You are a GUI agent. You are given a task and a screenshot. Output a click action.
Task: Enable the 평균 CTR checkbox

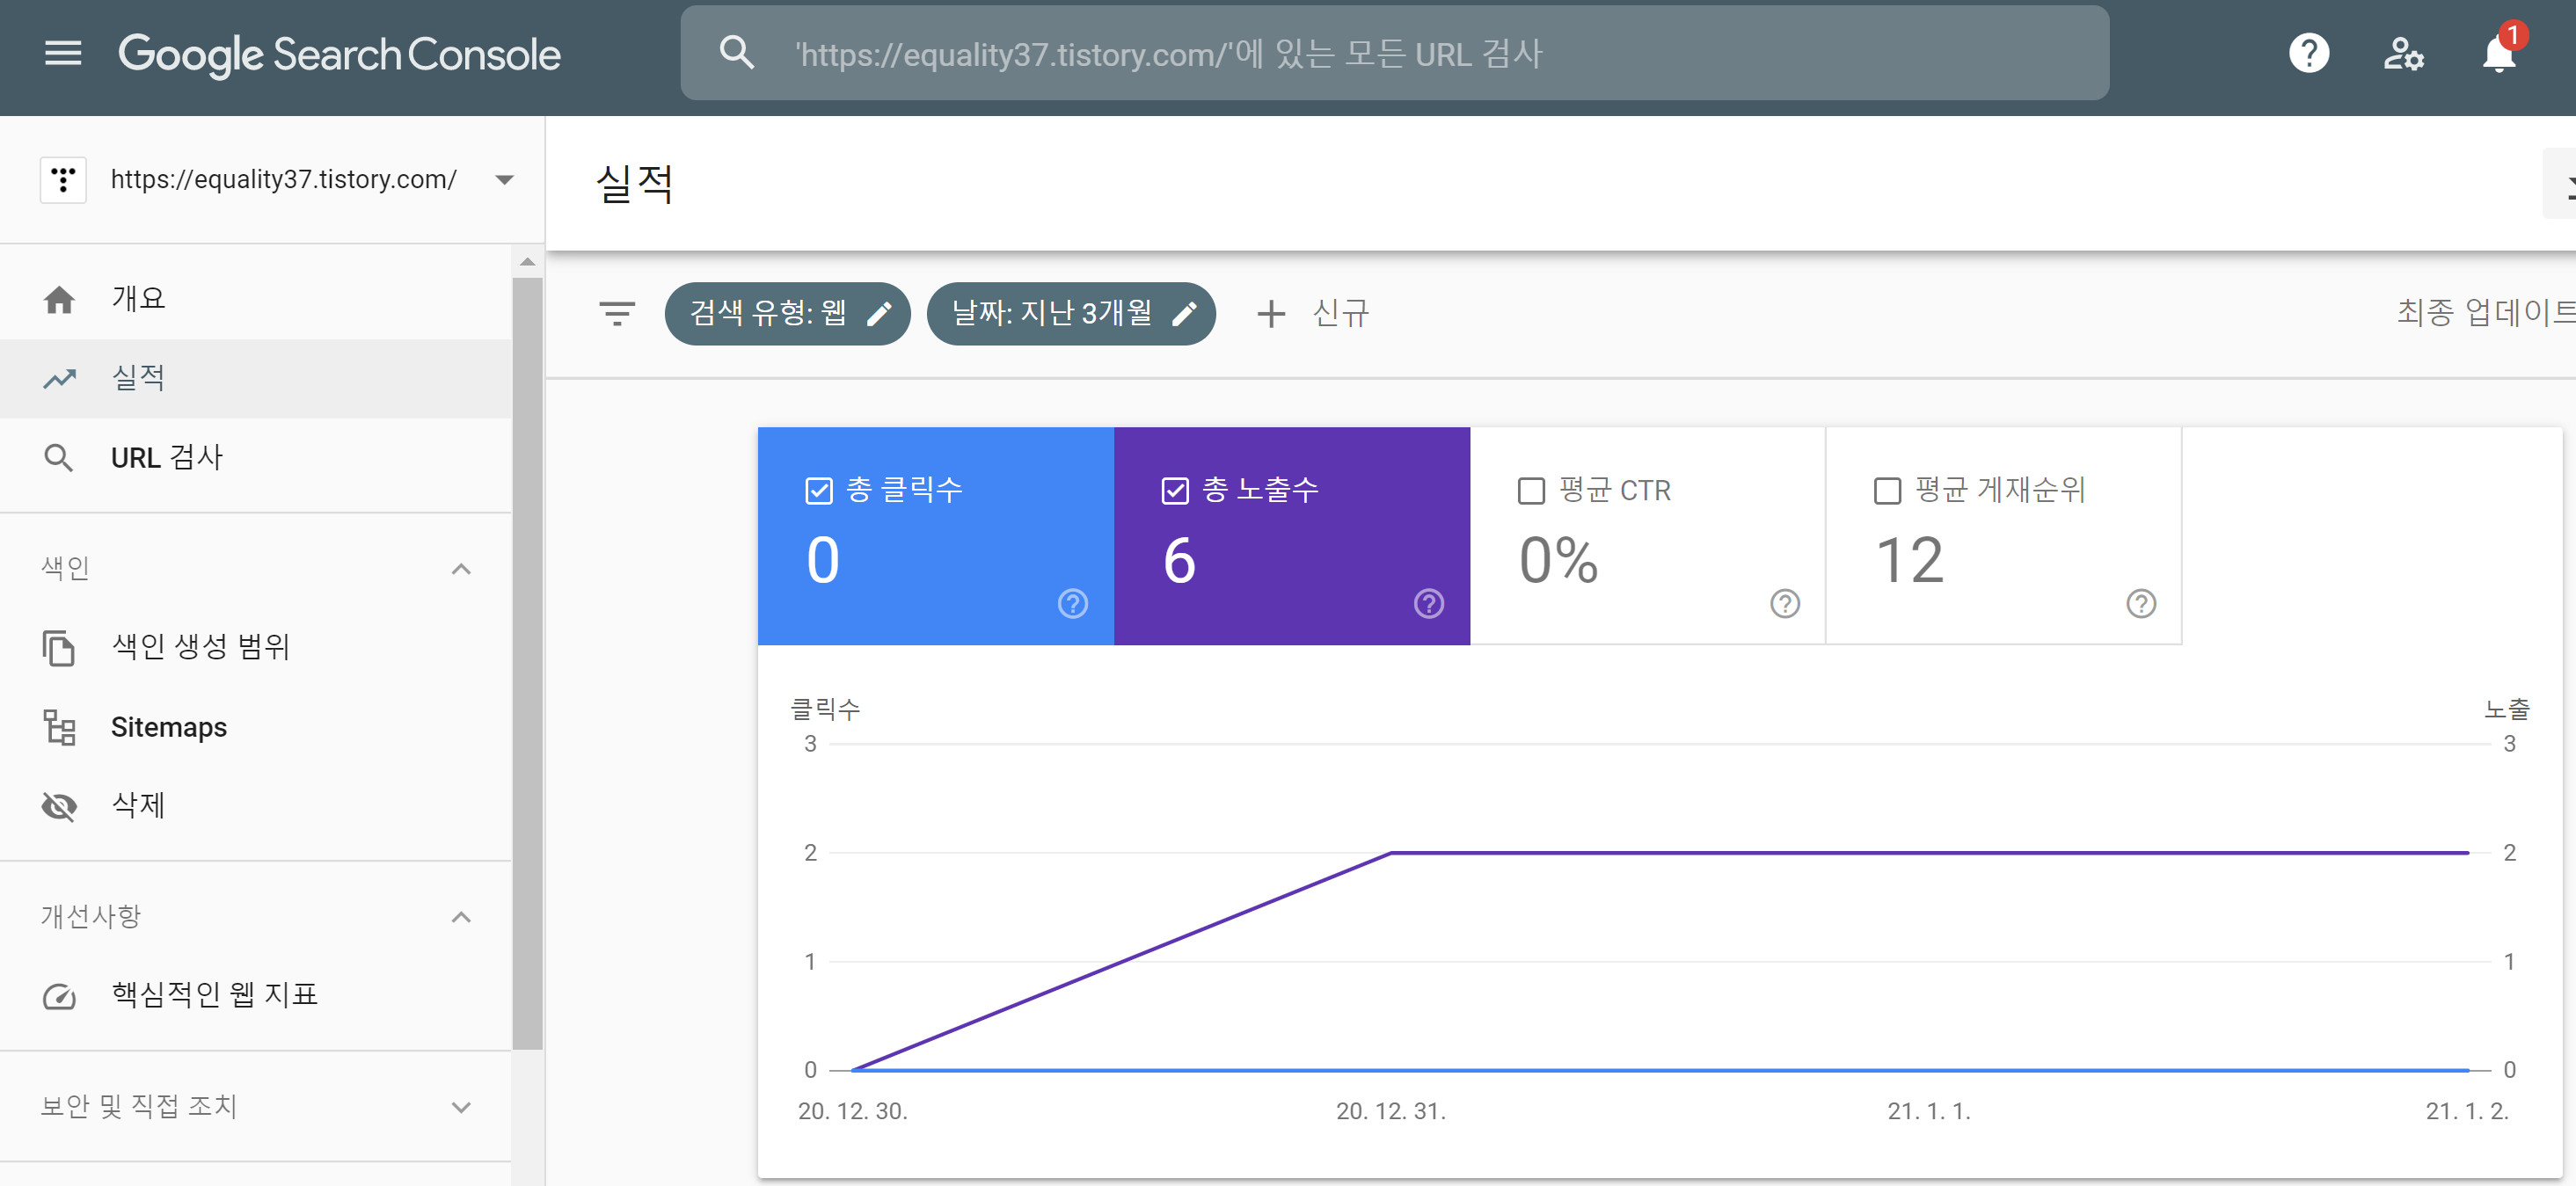click(1530, 491)
